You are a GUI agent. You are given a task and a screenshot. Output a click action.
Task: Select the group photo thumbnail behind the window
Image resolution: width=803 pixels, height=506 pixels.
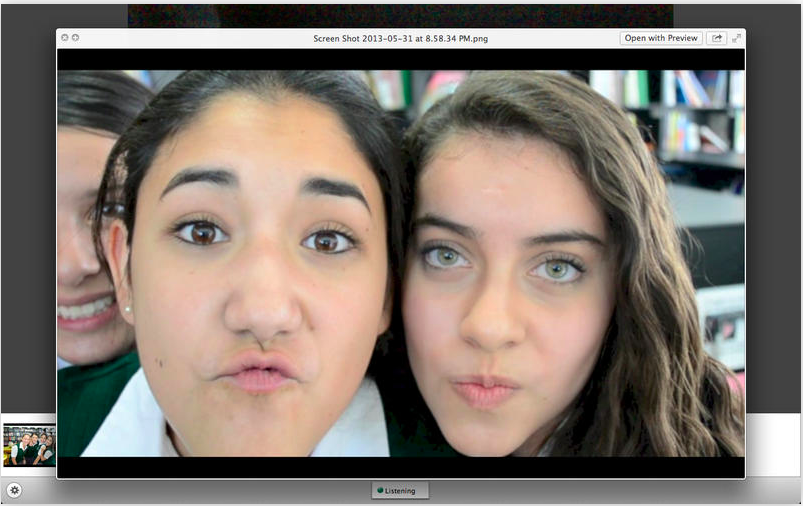(29, 445)
